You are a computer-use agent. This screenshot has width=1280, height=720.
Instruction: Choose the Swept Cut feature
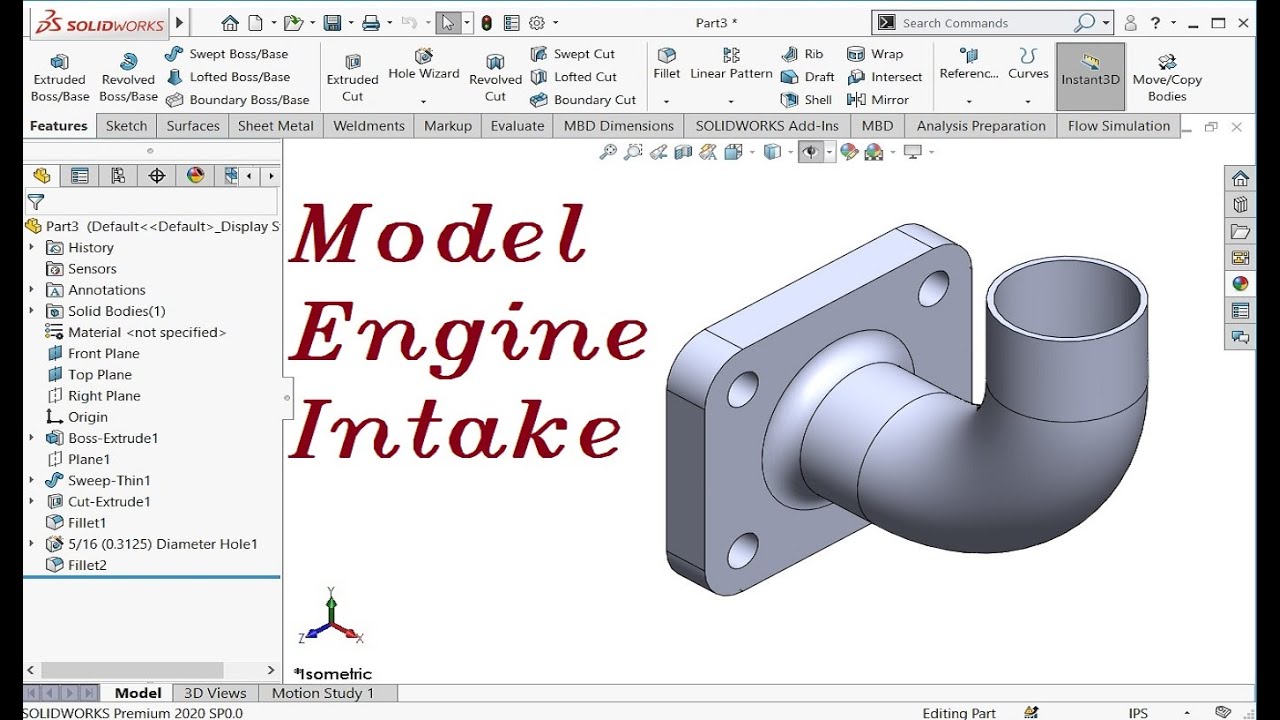573,54
